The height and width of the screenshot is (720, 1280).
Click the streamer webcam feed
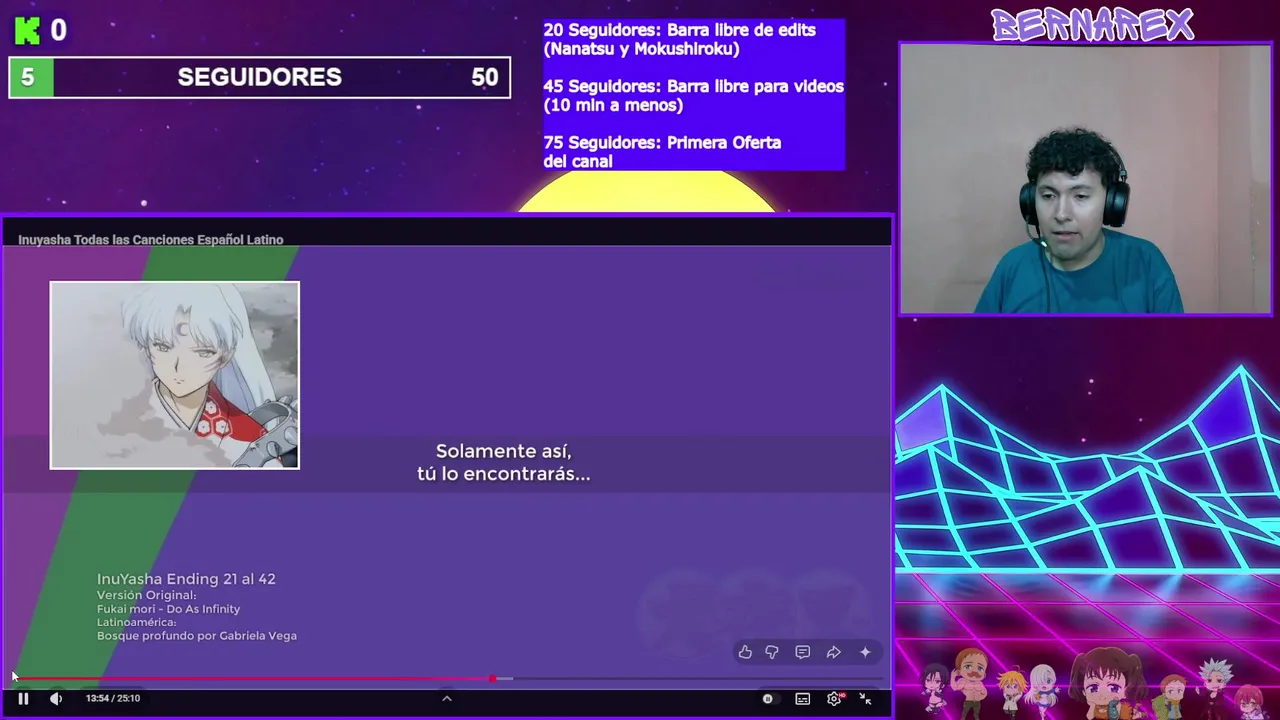1085,179
